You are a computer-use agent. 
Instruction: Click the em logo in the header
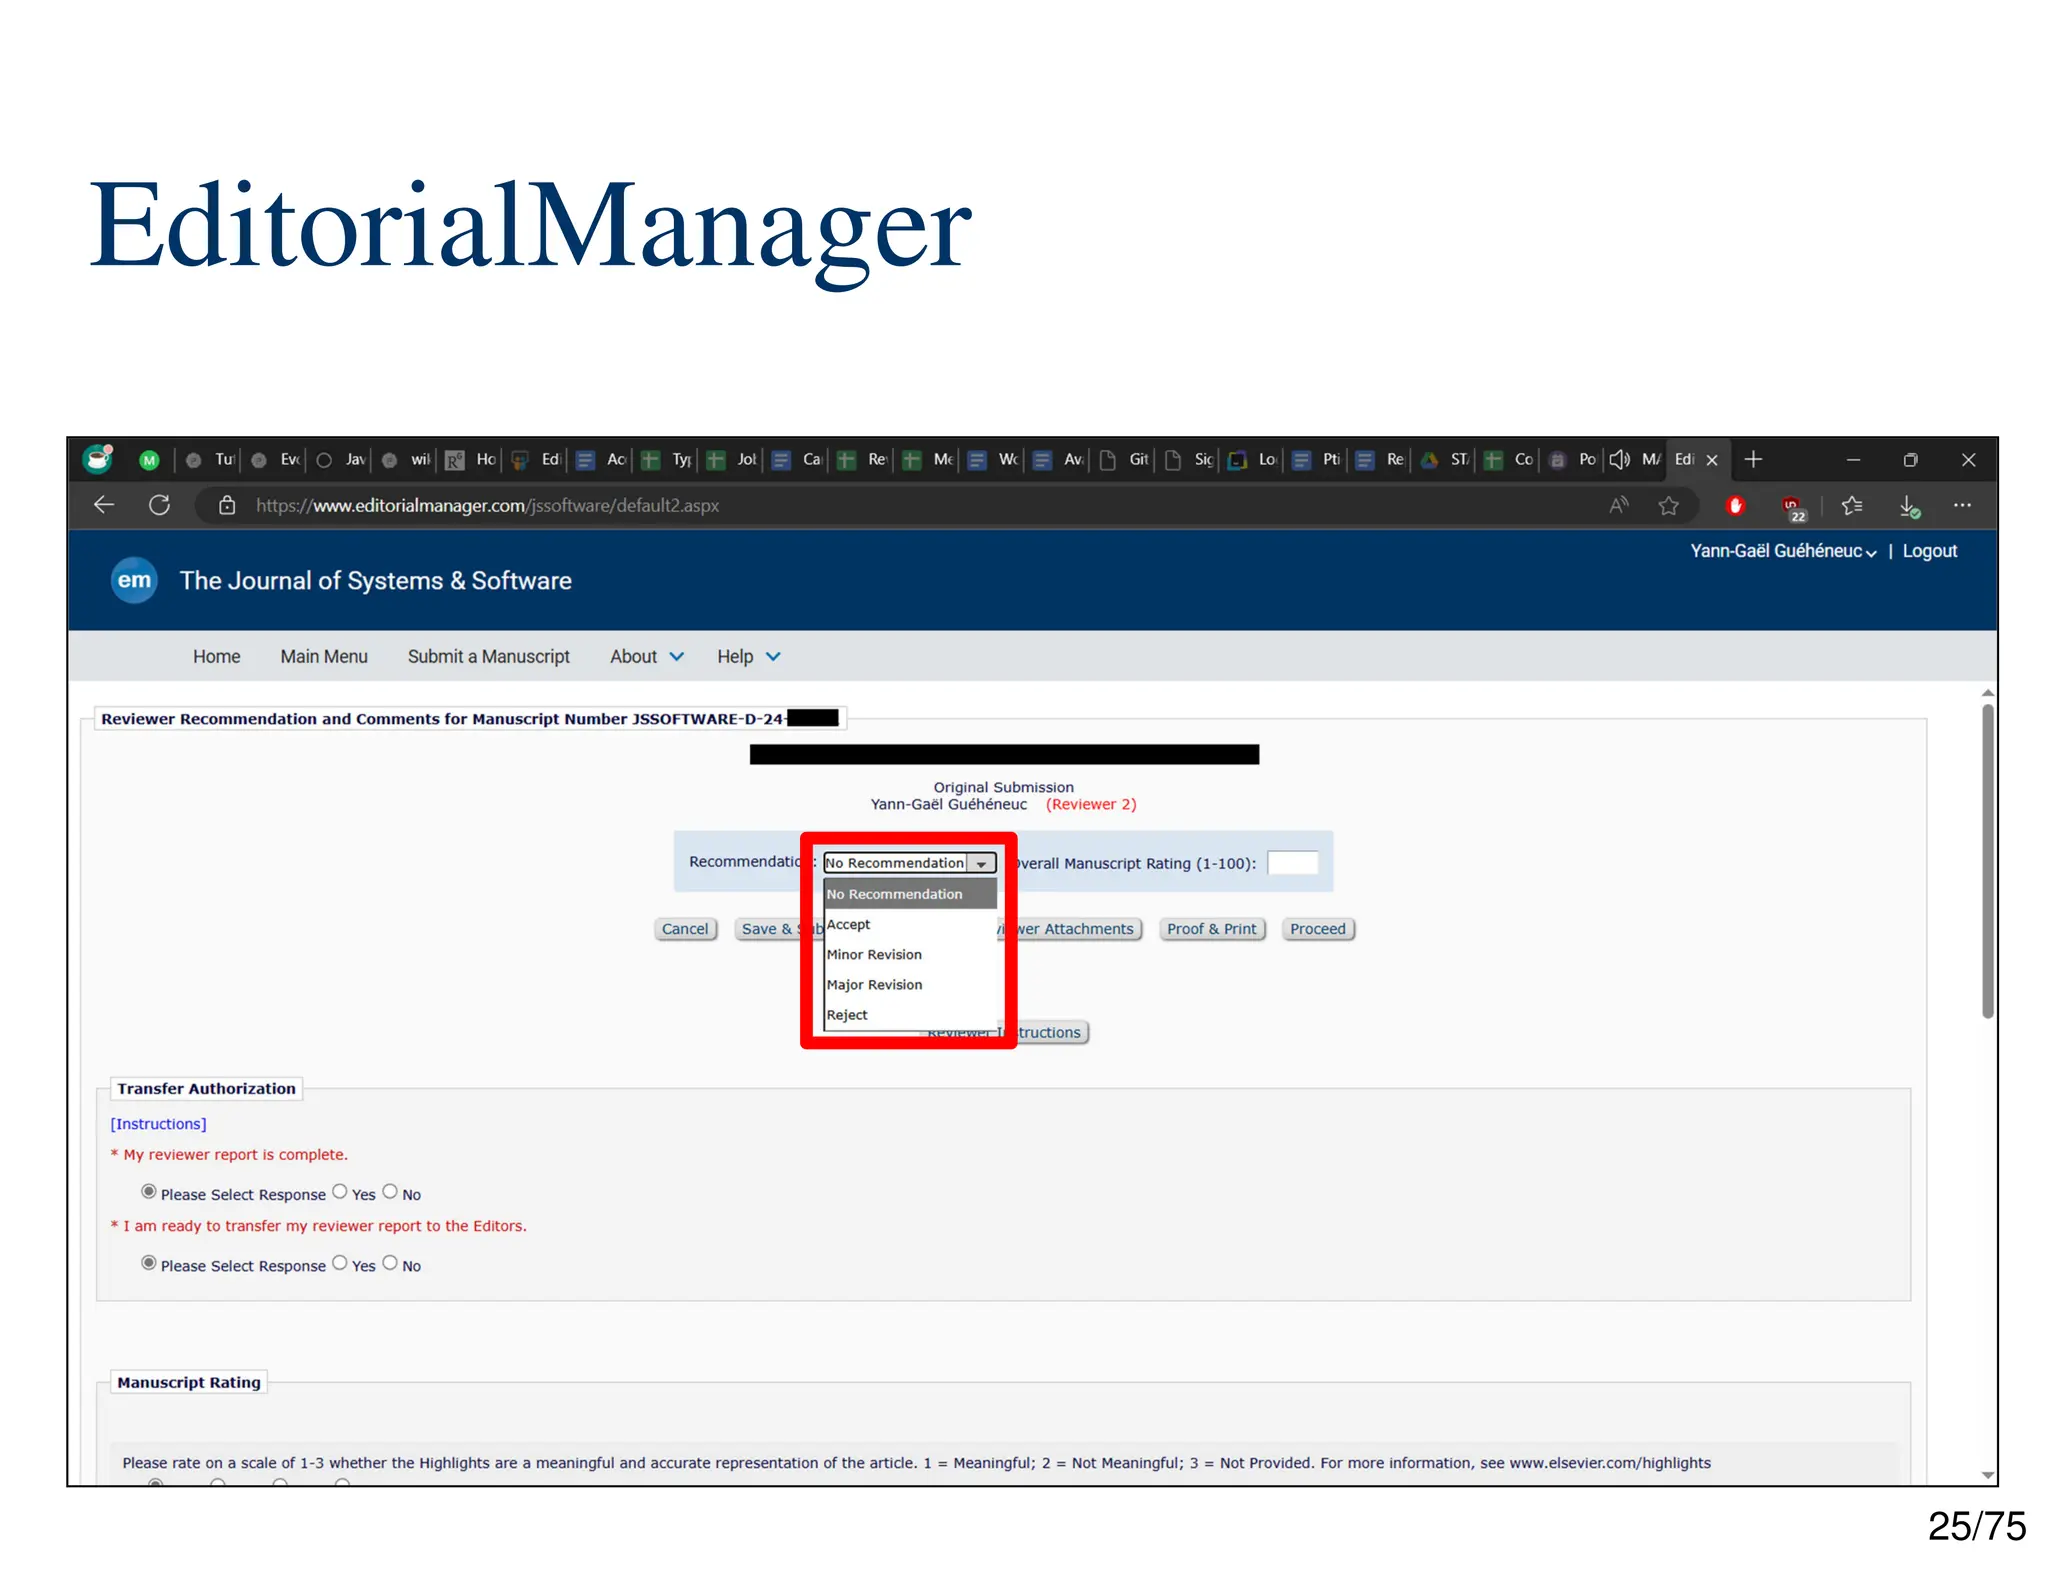coord(134,580)
